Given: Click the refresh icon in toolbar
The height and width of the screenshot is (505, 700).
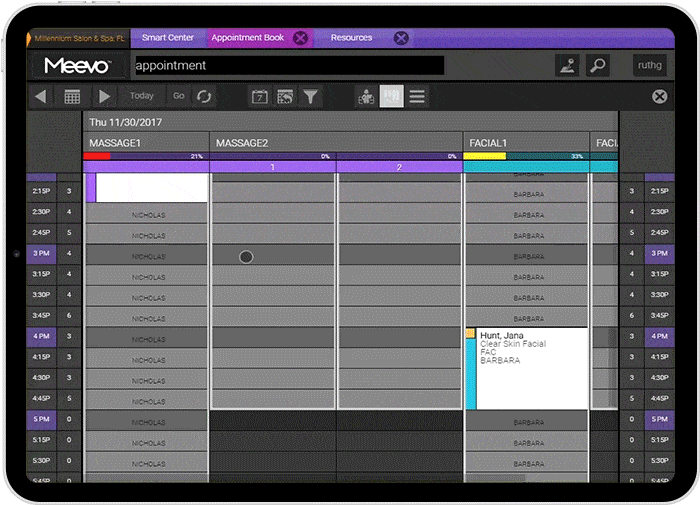Looking at the screenshot, I should click(x=204, y=96).
